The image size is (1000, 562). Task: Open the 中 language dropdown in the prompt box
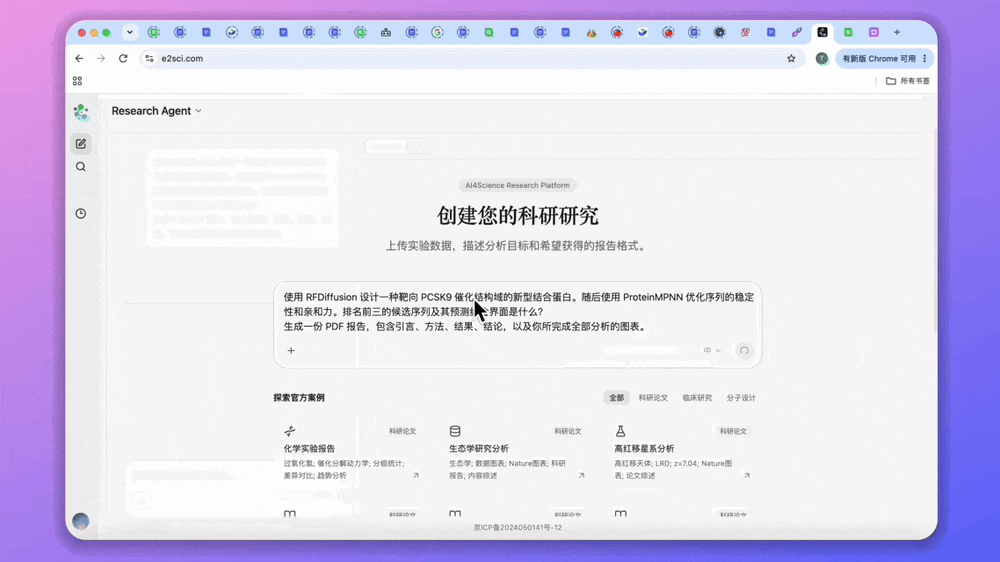click(712, 350)
